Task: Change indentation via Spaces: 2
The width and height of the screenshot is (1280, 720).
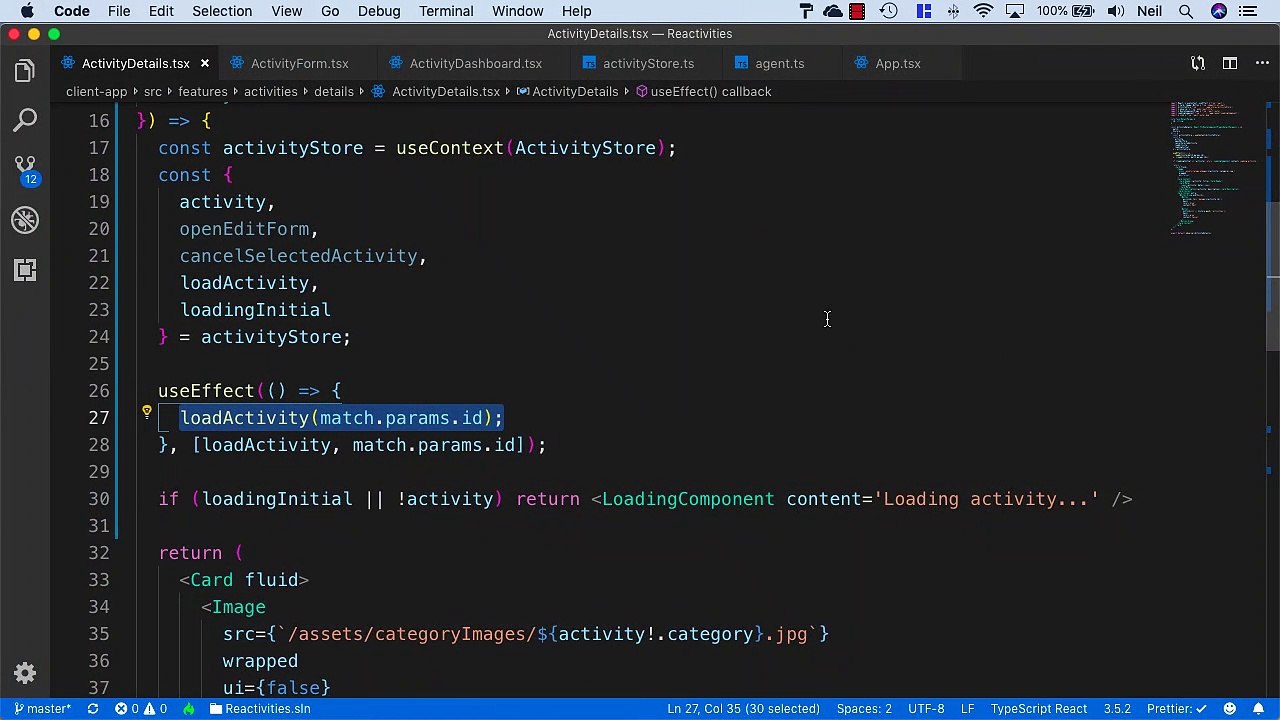Action: pyautogui.click(x=864, y=708)
